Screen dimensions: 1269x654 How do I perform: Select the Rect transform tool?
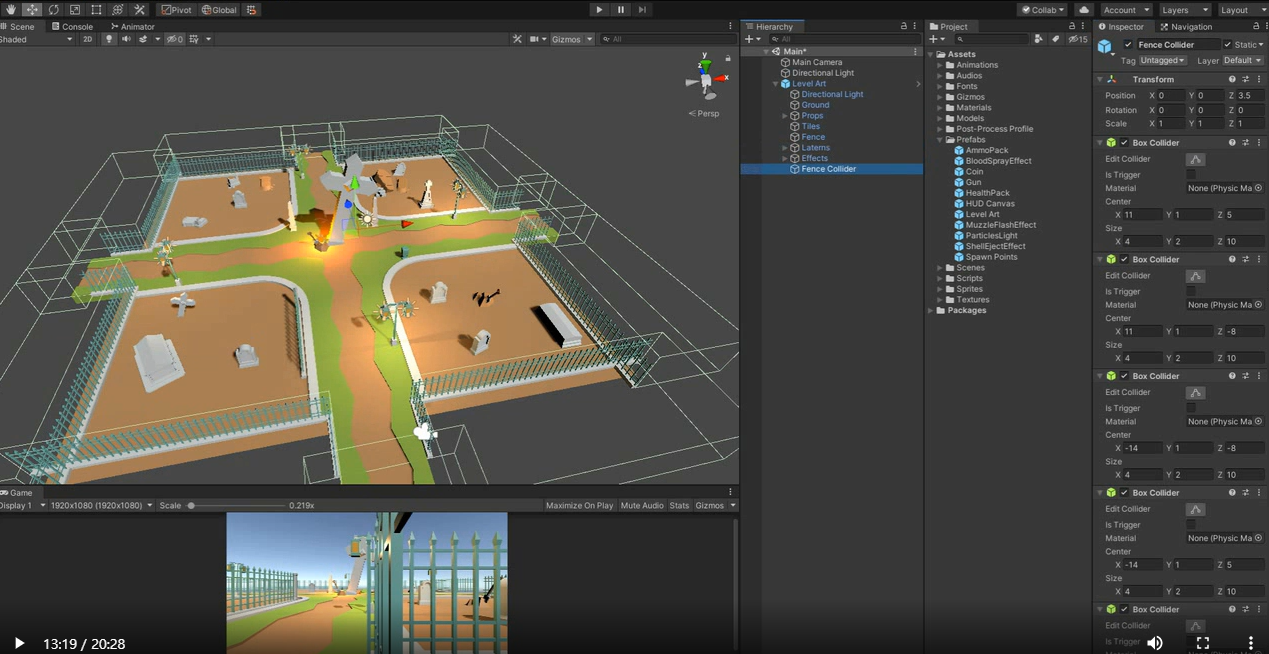tap(96, 10)
